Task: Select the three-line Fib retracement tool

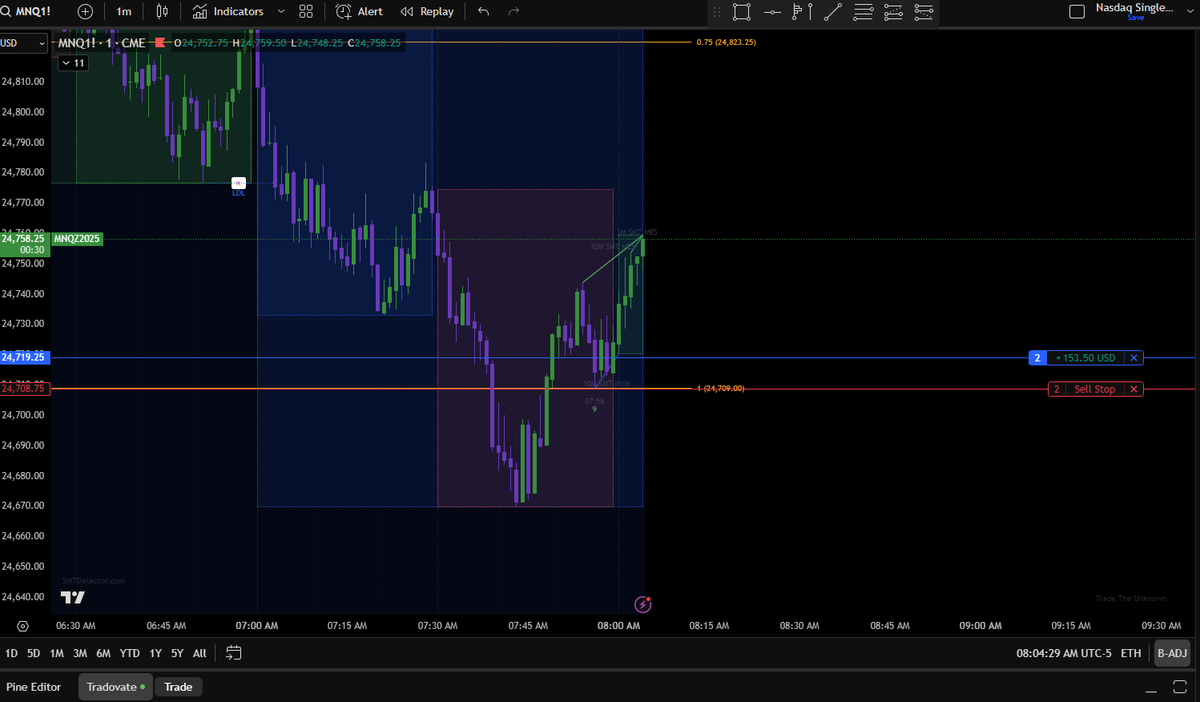Action: tap(864, 12)
